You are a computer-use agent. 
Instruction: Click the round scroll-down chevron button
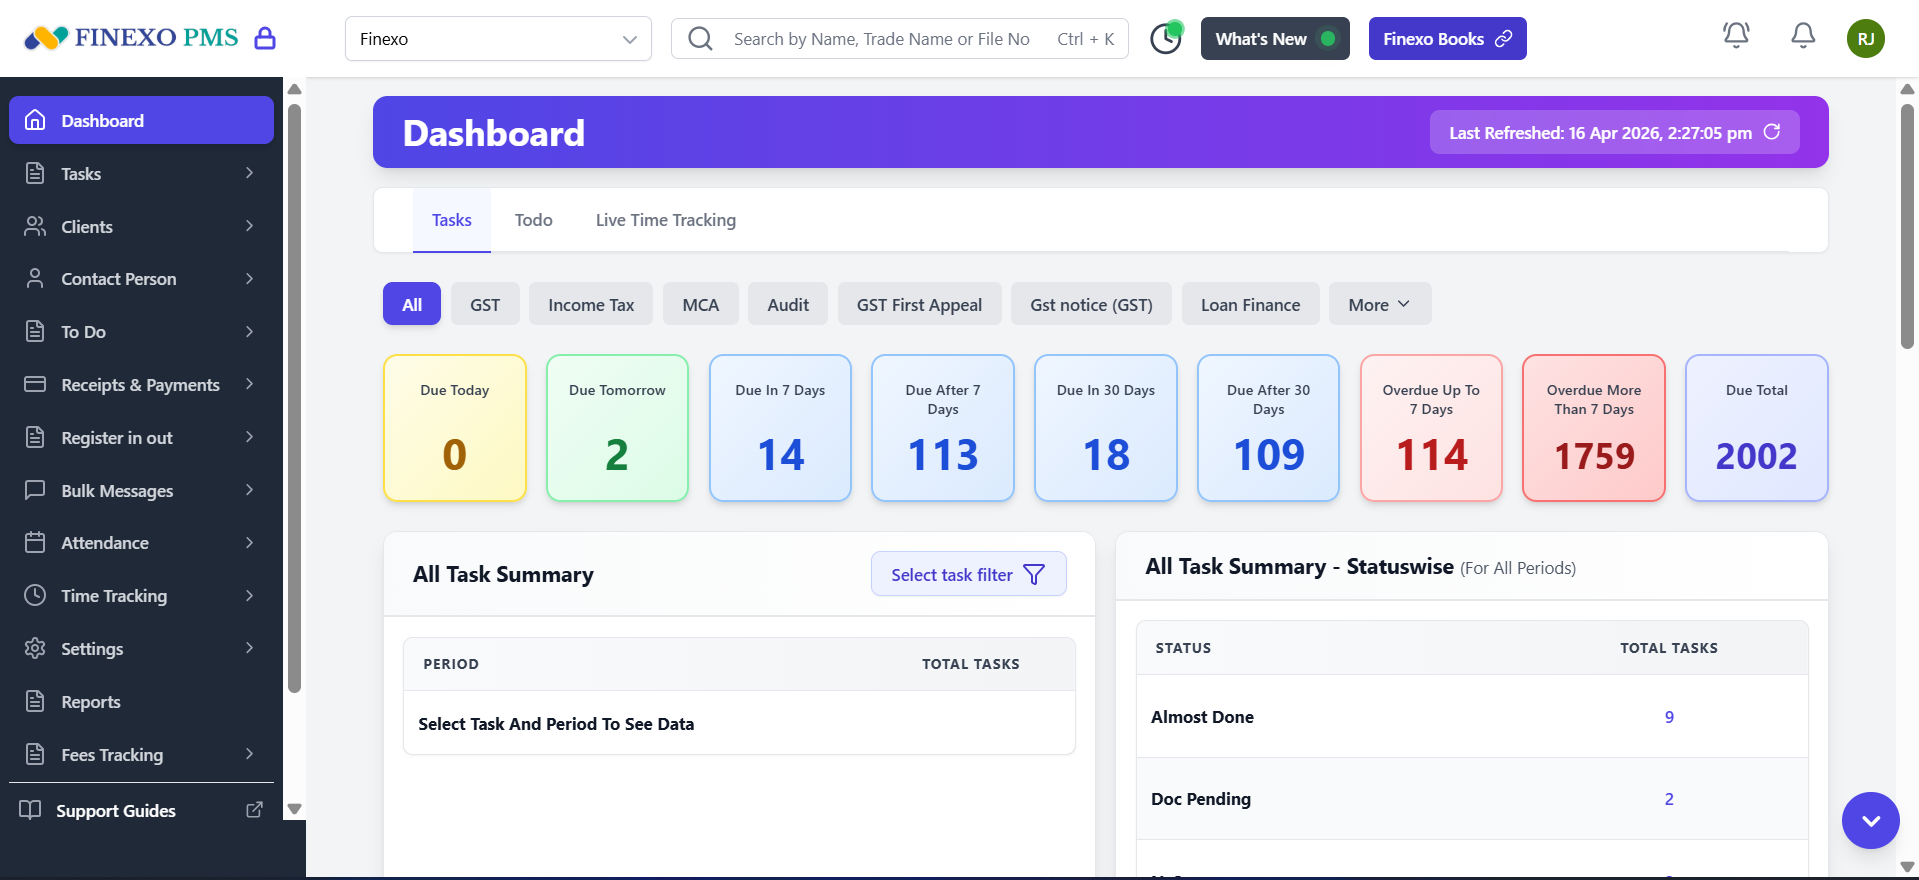(x=1871, y=821)
